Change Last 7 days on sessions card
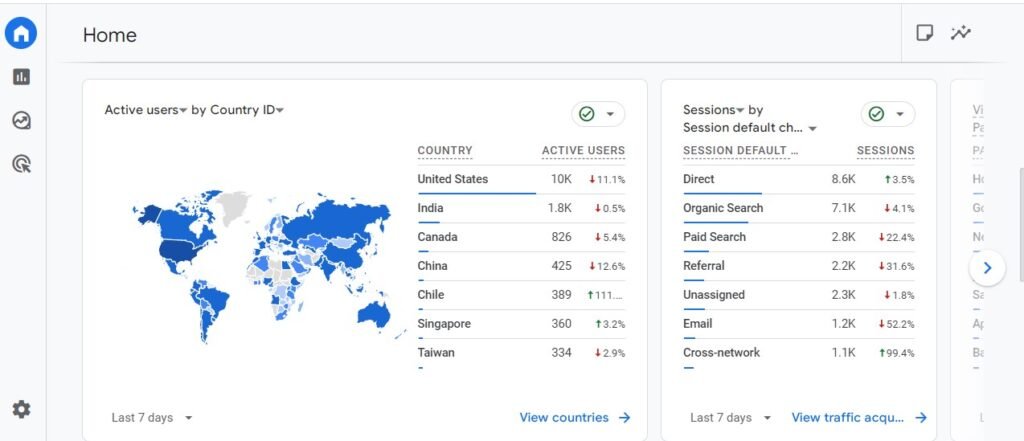 tap(731, 417)
